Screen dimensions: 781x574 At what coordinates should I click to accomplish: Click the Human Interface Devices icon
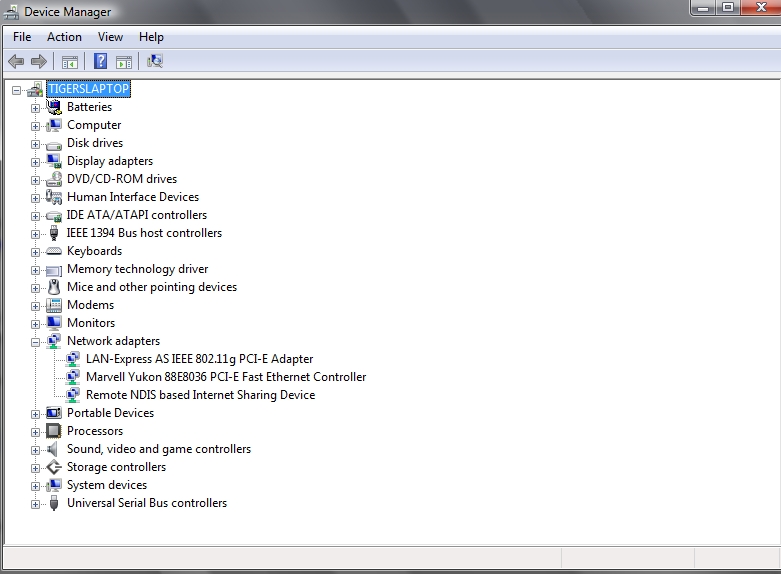point(54,197)
